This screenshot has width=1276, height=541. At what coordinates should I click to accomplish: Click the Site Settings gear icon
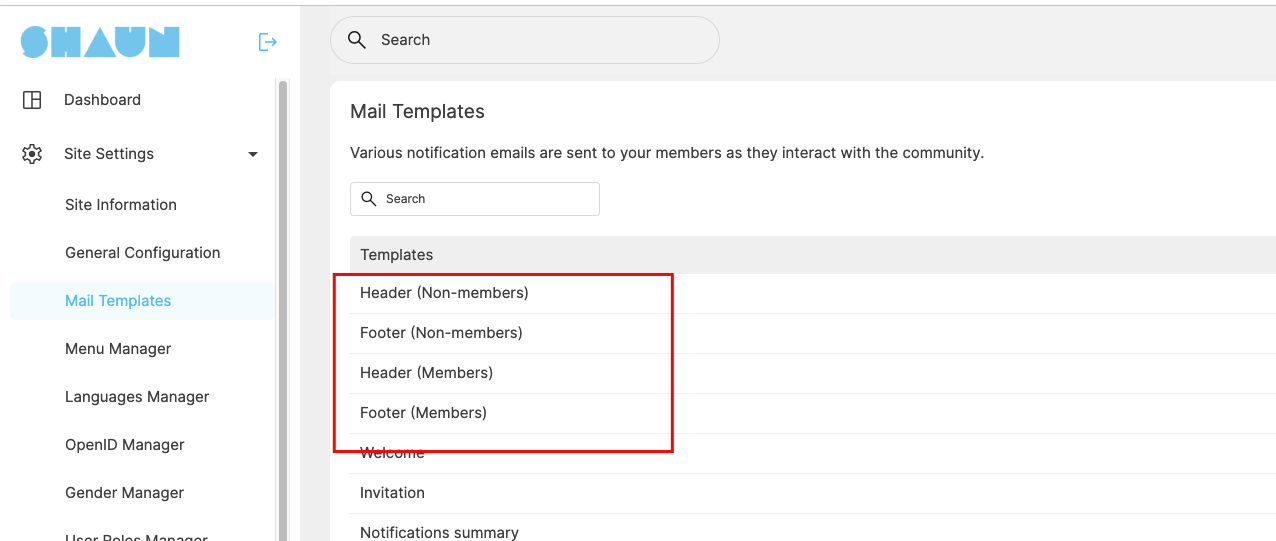tap(32, 154)
